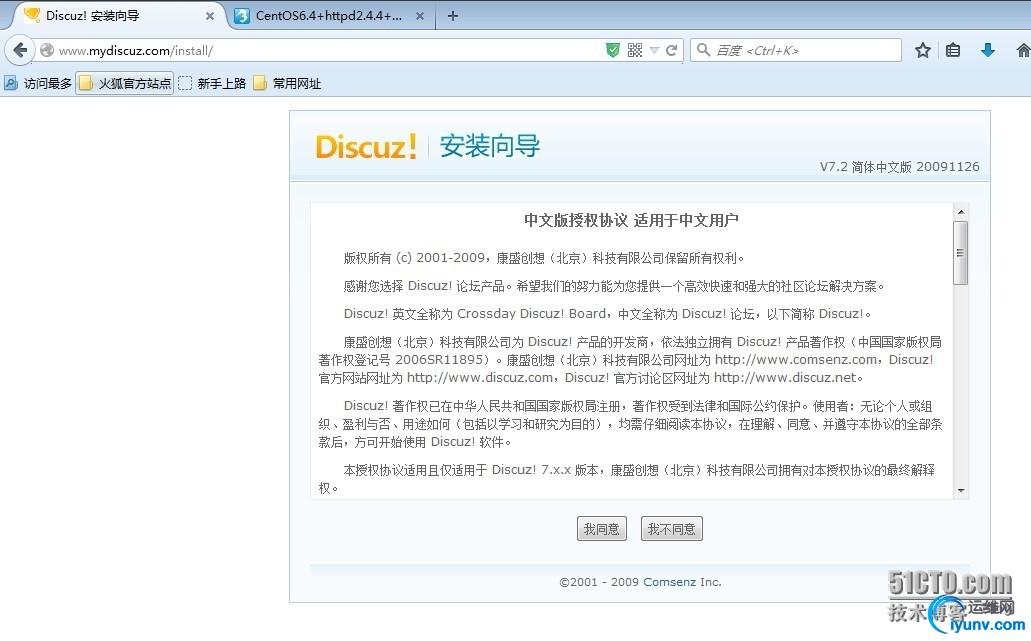Bookmark this page with the star icon
1031x641 pixels.
point(923,50)
